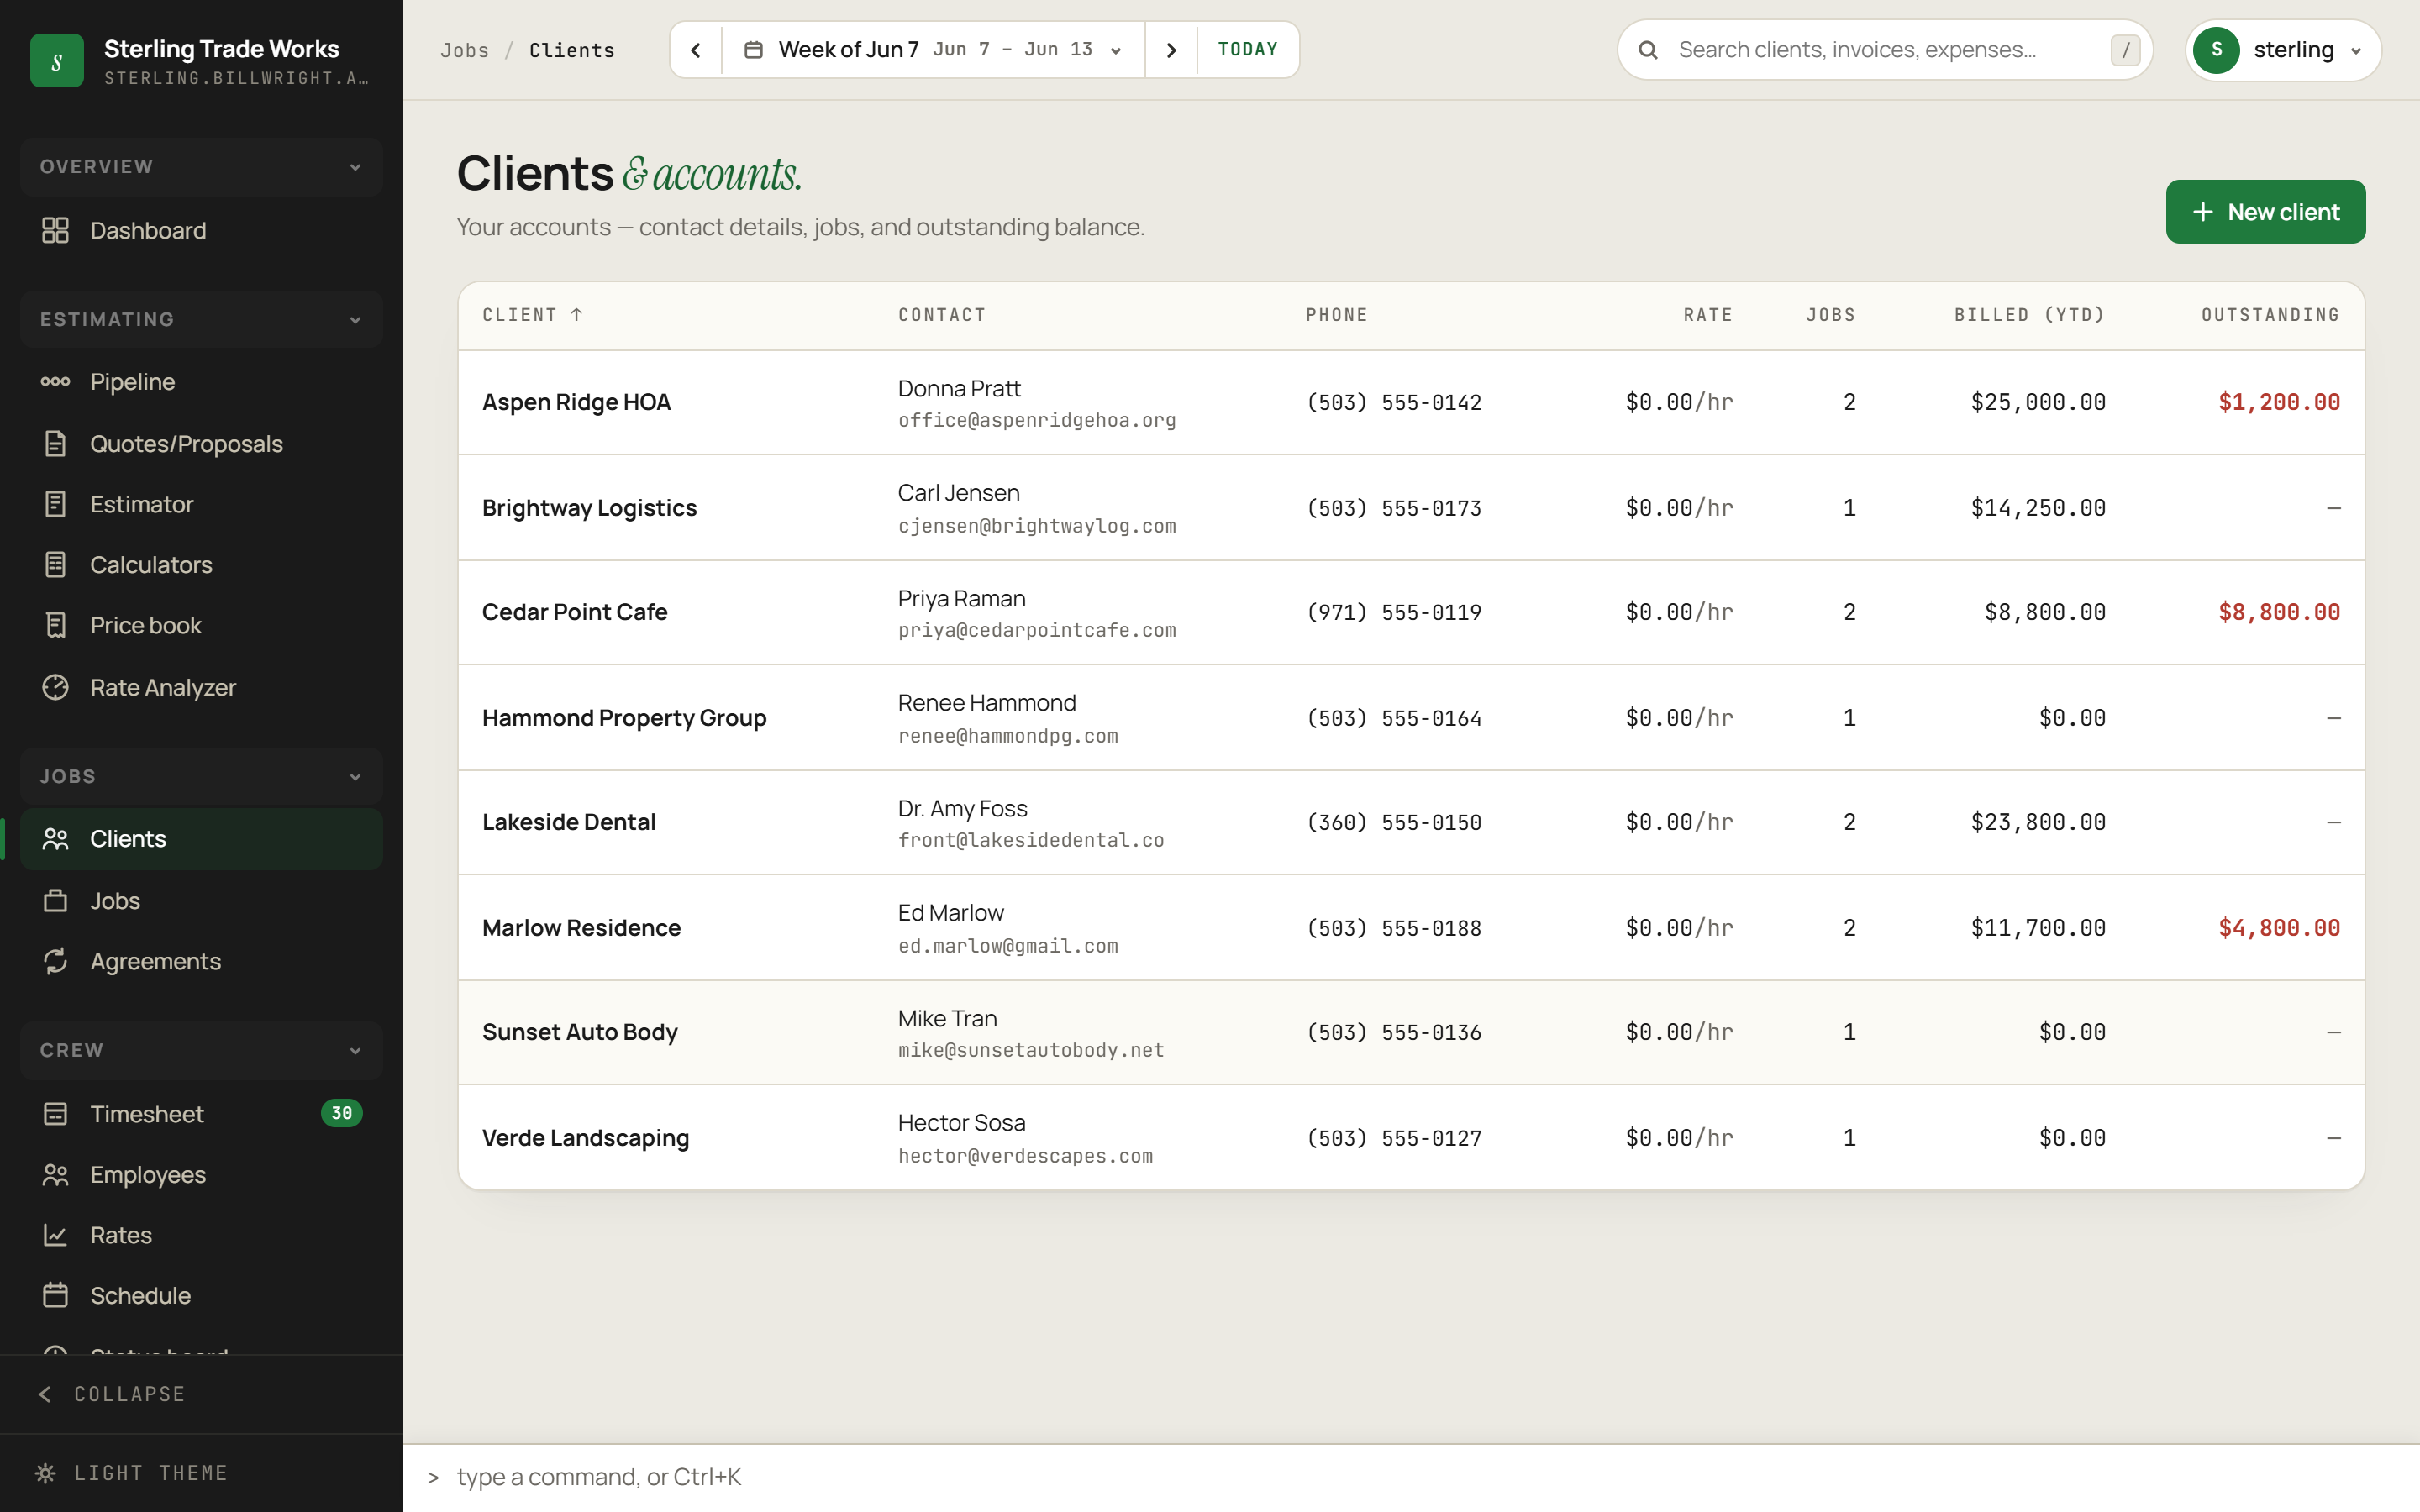Collapse the Overview section
This screenshot has height=1512, width=2420.
coord(201,166)
